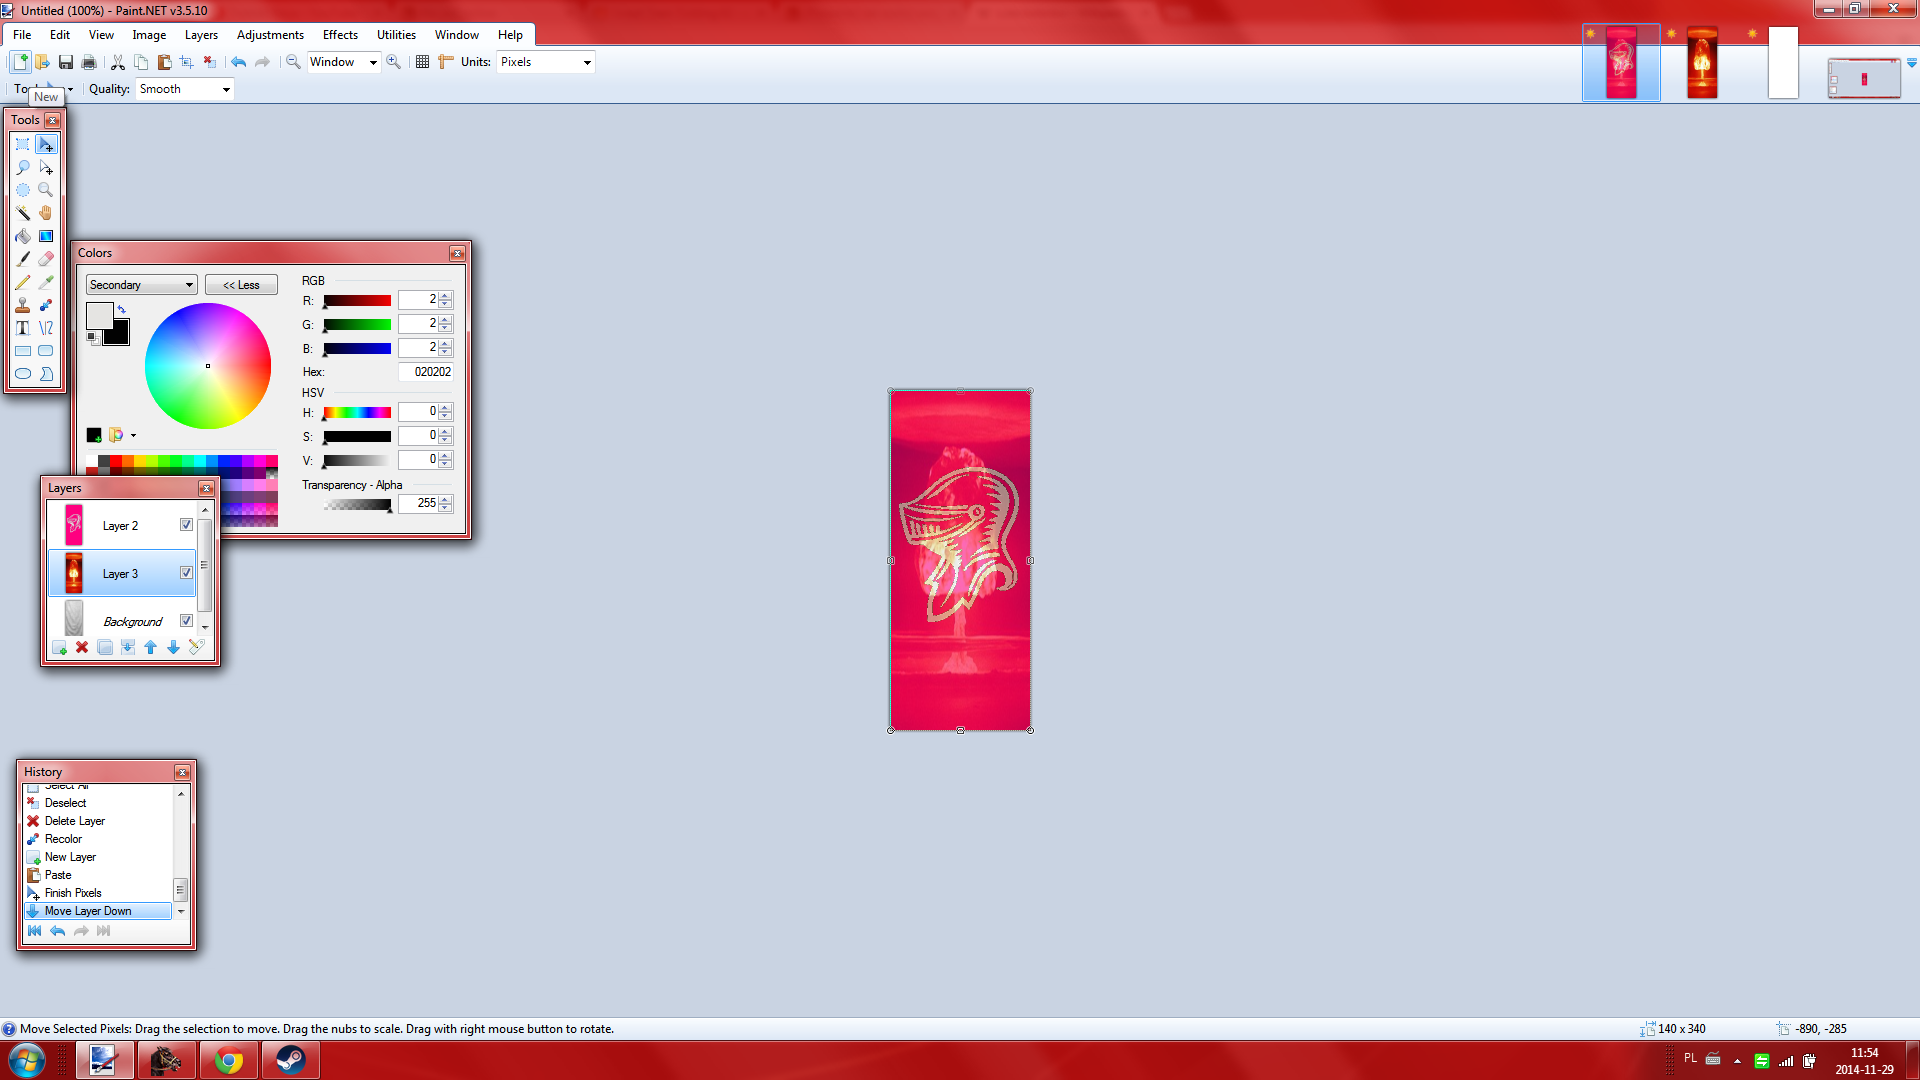Switch to the second image thumbnail

click(x=1702, y=63)
